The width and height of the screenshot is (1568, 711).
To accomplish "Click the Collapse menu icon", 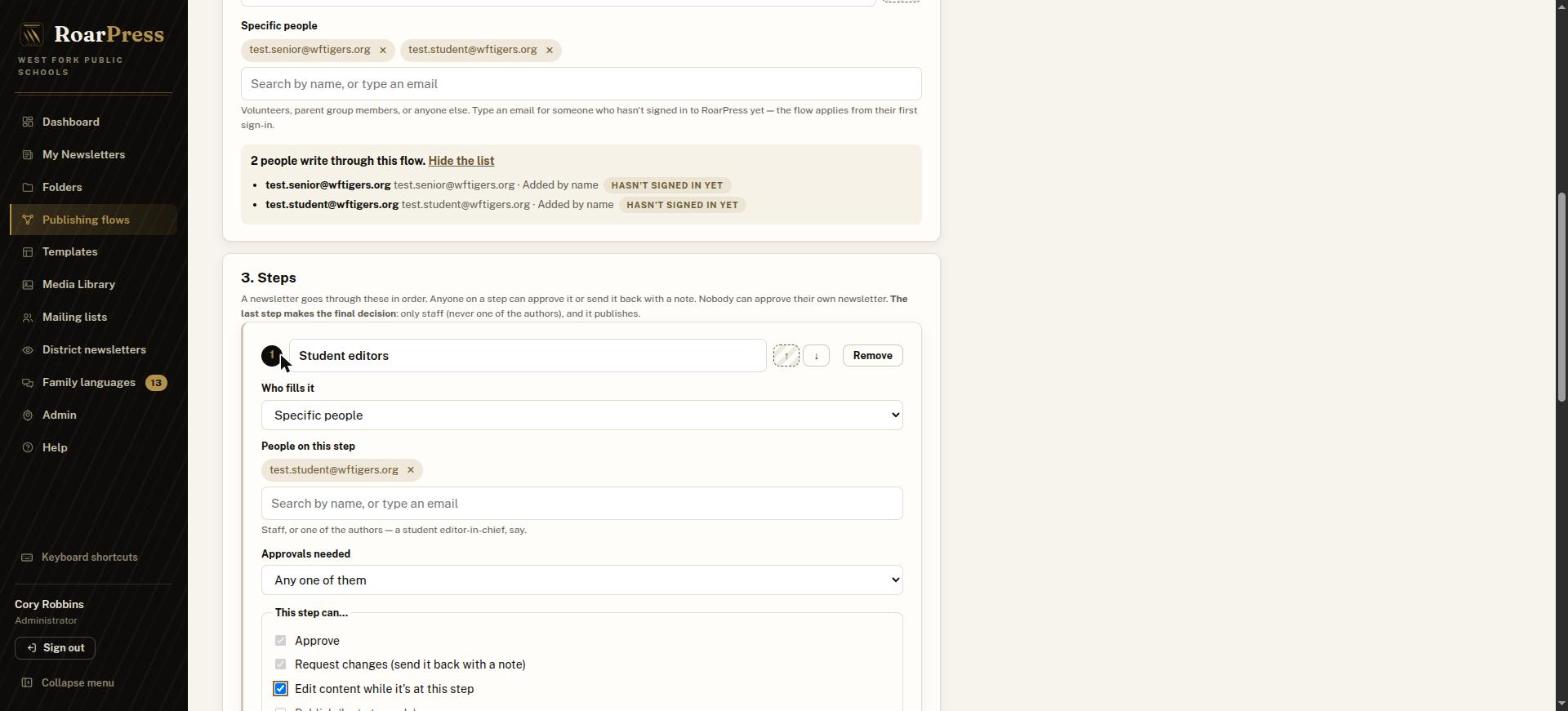I will point(27,683).
